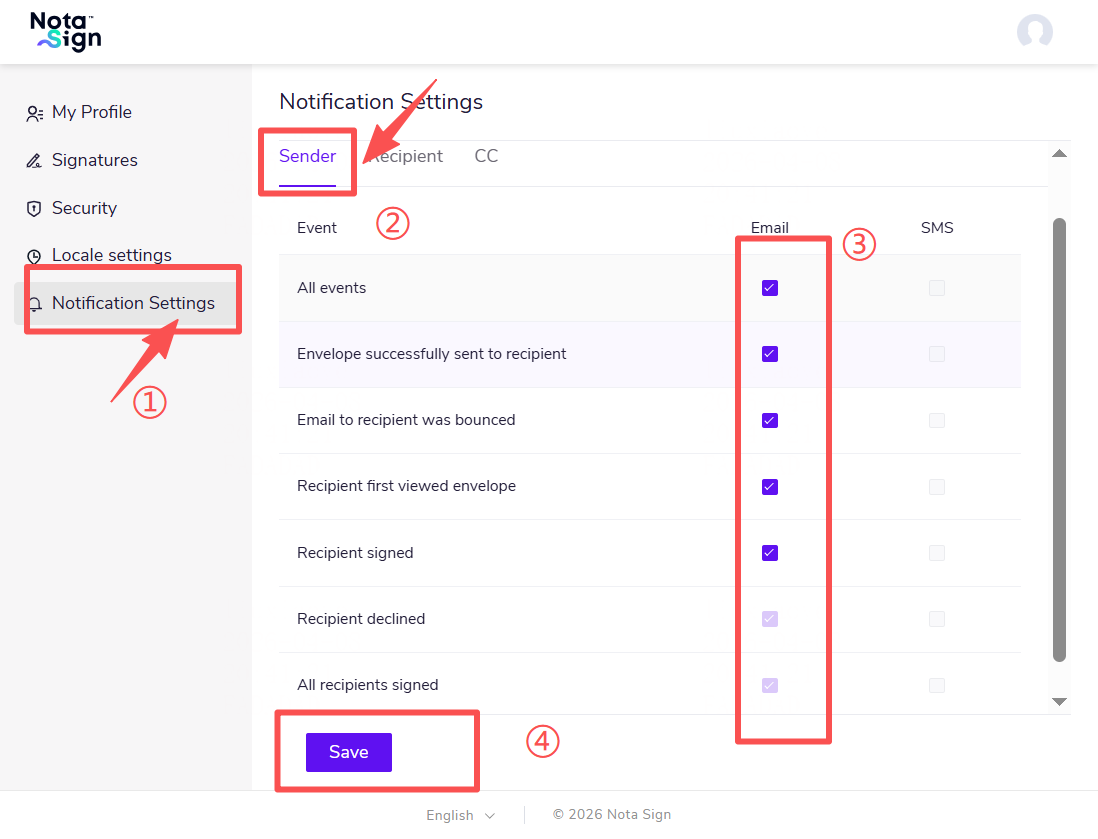Uncheck Email for Recipient signed
Image resolution: width=1098 pixels, height=839 pixels.
click(x=769, y=553)
